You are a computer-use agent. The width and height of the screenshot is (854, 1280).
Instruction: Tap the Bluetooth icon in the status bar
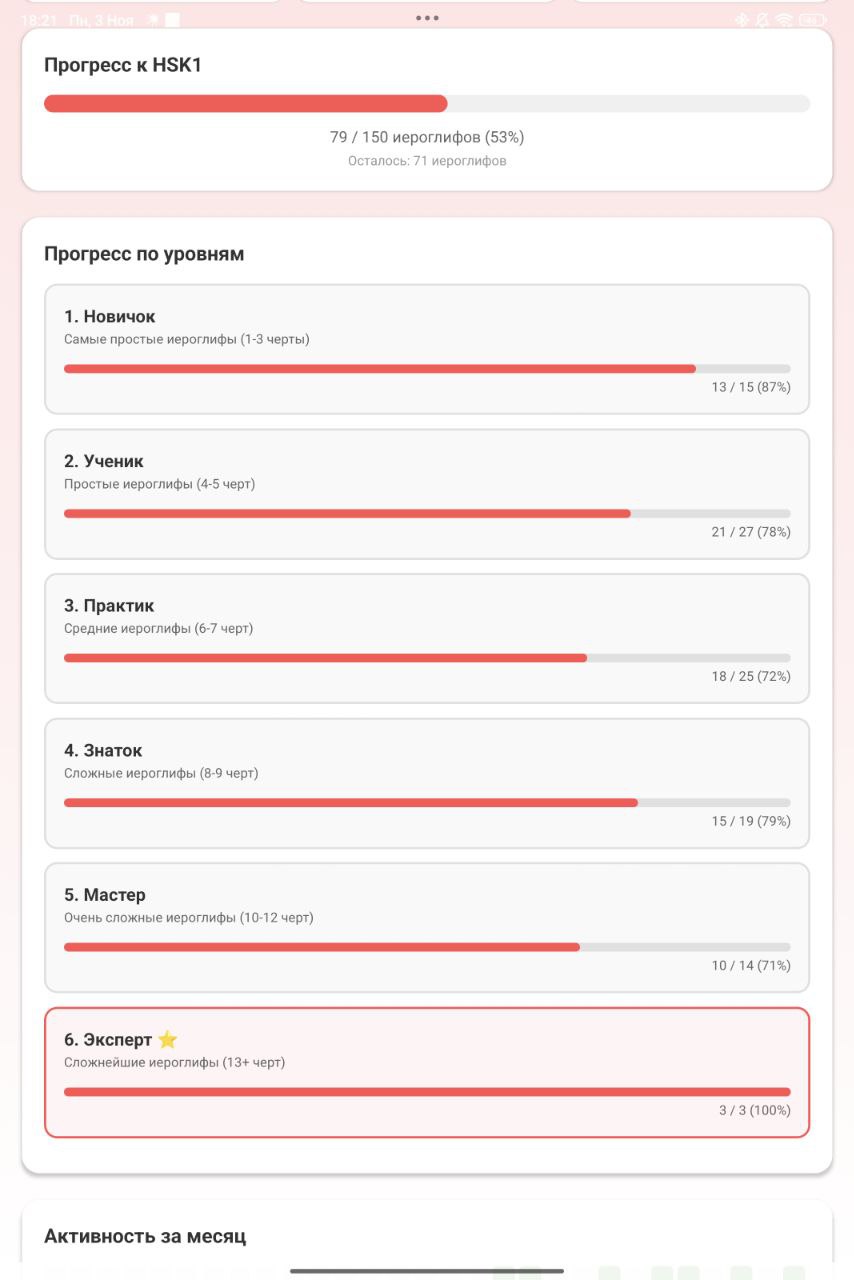742,18
